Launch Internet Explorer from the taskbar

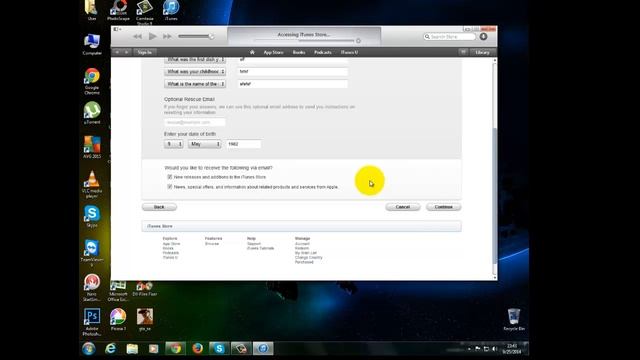[x=111, y=349]
